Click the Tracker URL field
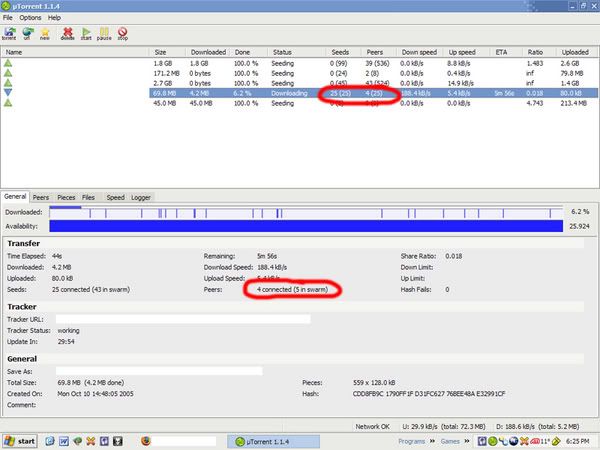600x450 pixels. (183, 319)
